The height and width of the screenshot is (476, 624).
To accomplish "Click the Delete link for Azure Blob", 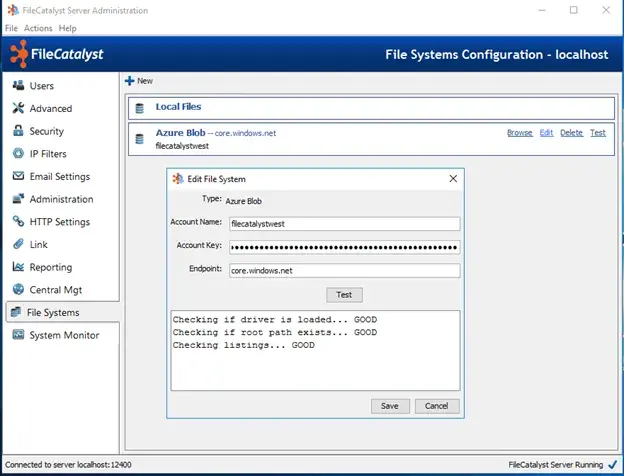I will click(x=571, y=133).
